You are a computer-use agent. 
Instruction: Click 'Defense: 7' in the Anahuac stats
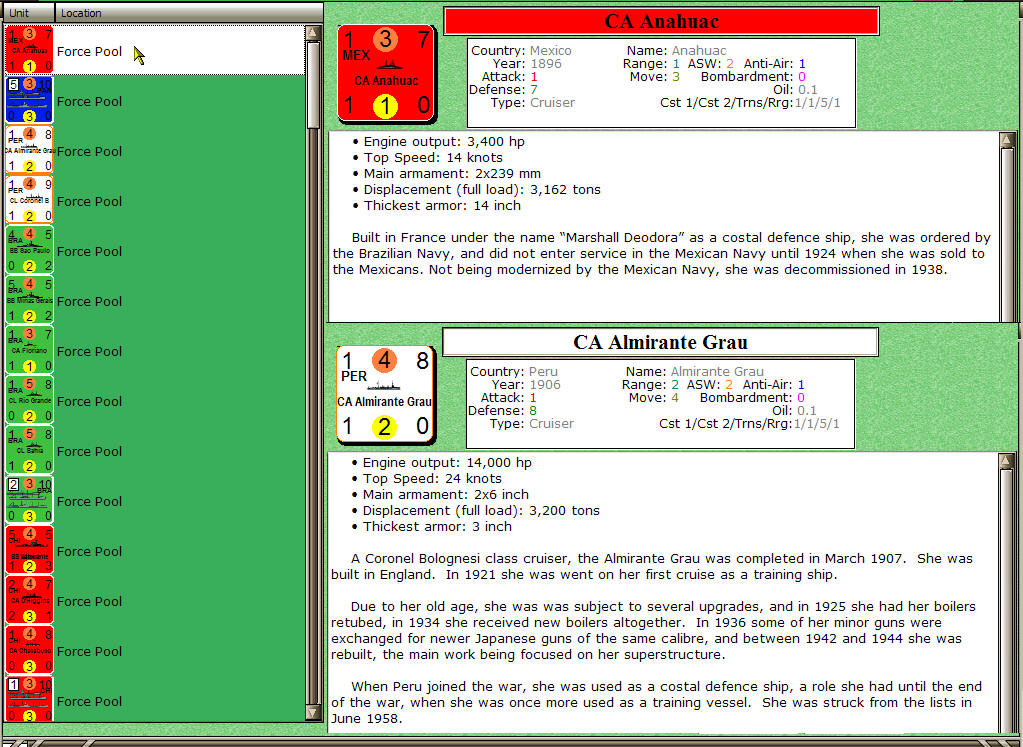503,90
